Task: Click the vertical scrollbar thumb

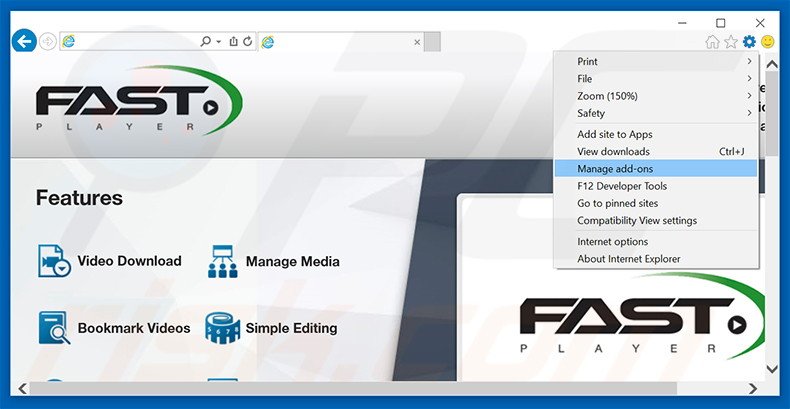Action: tap(772, 115)
